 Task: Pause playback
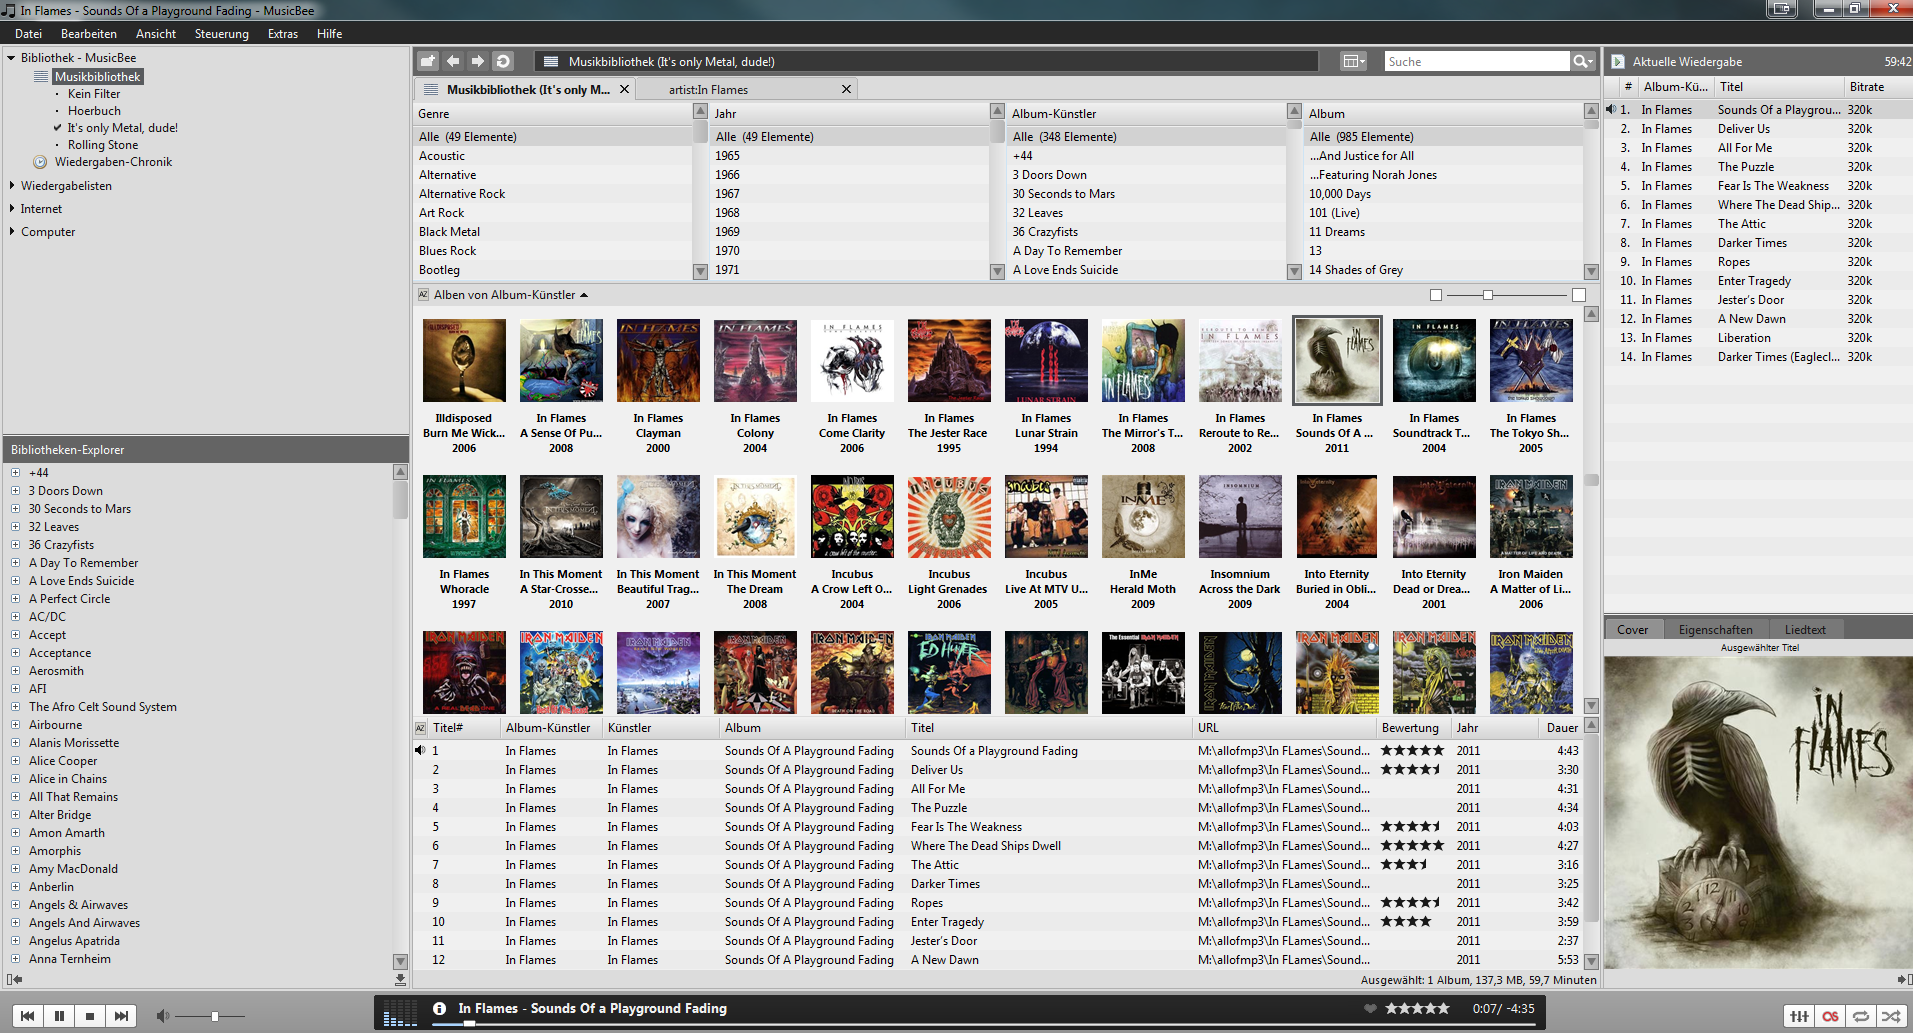point(59,1016)
